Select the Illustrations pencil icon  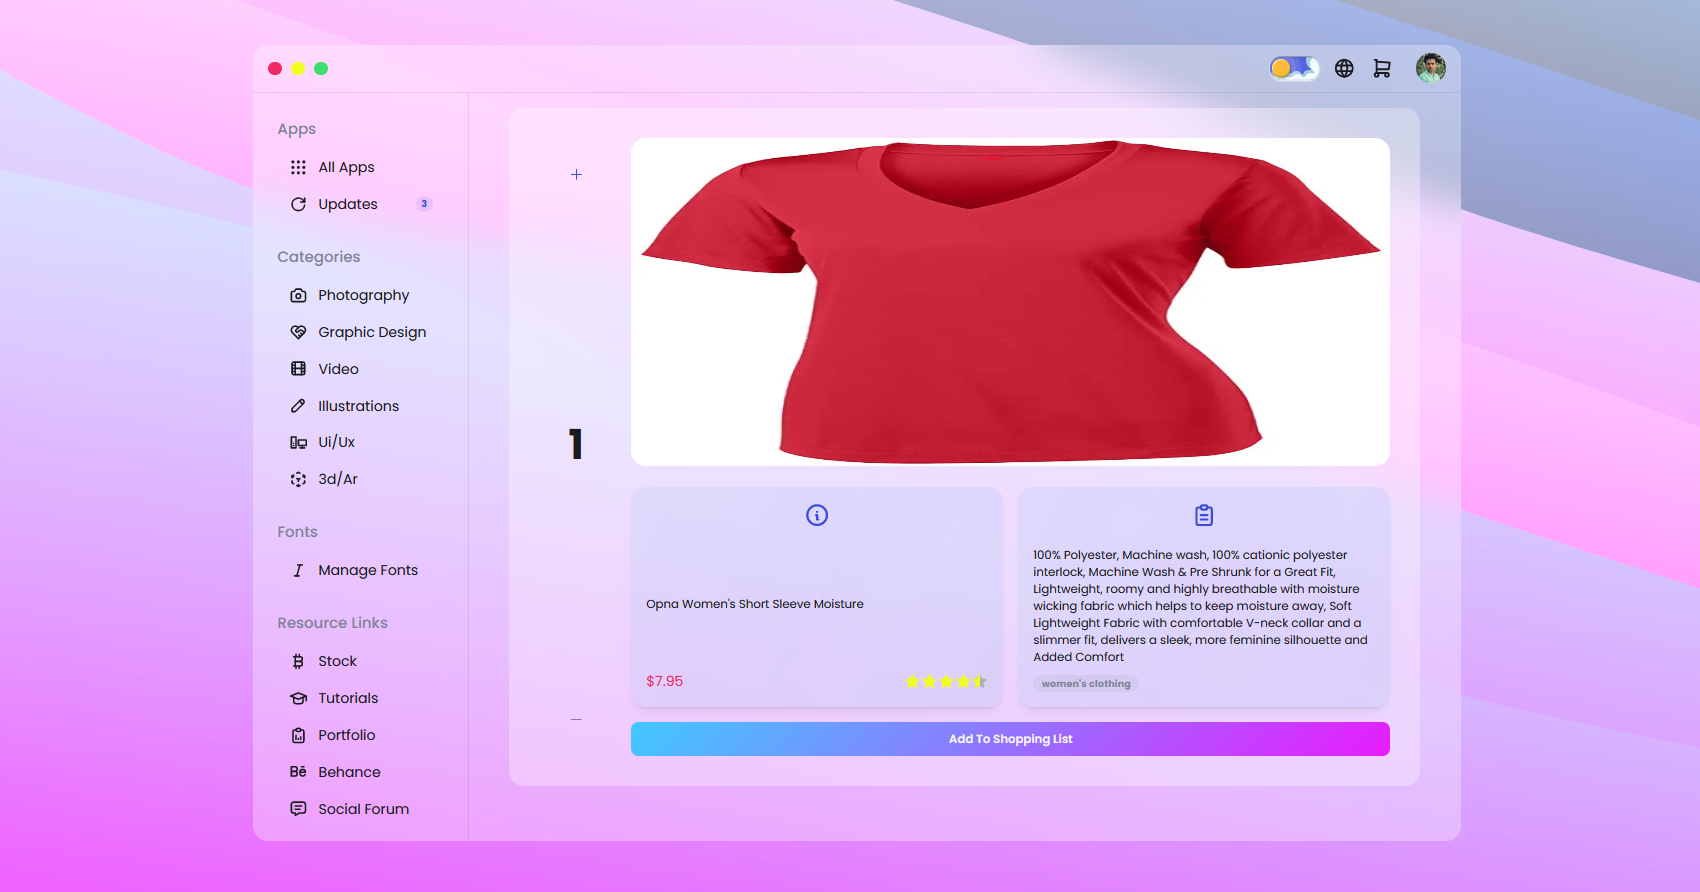click(x=298, y=406)
